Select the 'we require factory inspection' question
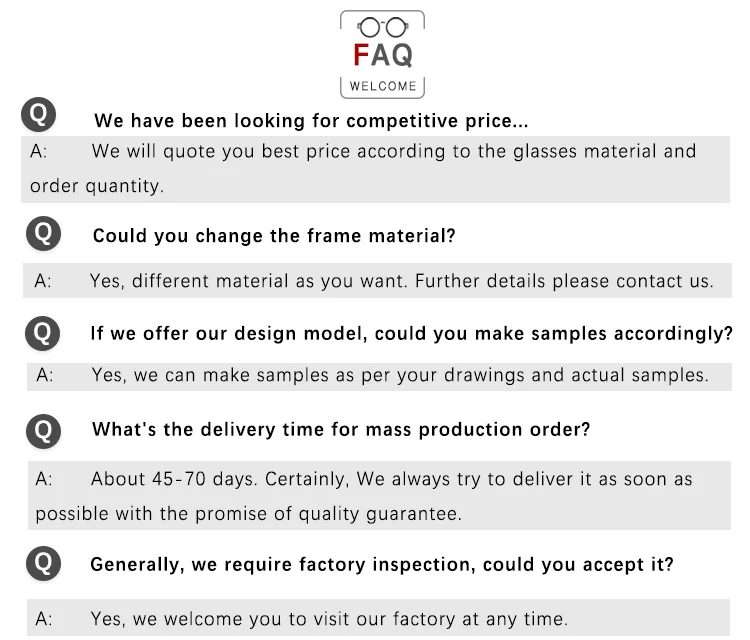 pyautogui.click(x=382, y=564)
